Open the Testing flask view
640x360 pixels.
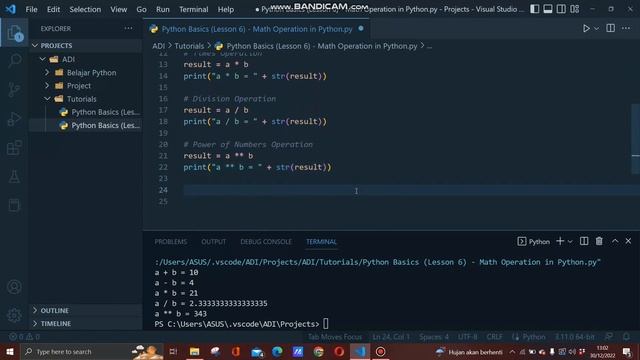pyautogui.click(x=14, y=177)
